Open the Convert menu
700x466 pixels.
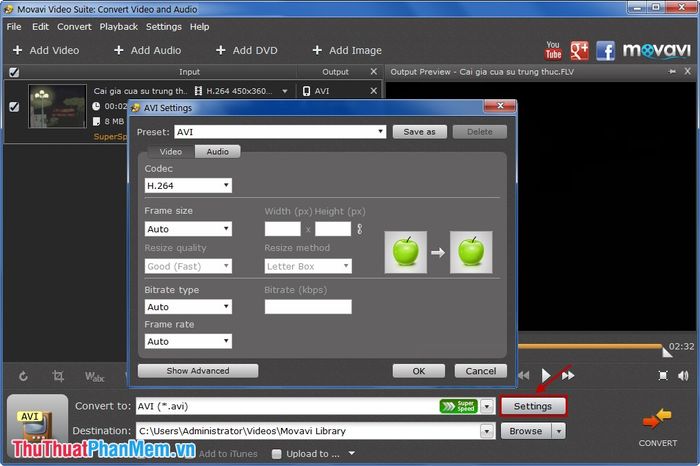pyautogui.click(x=74, y=27)
